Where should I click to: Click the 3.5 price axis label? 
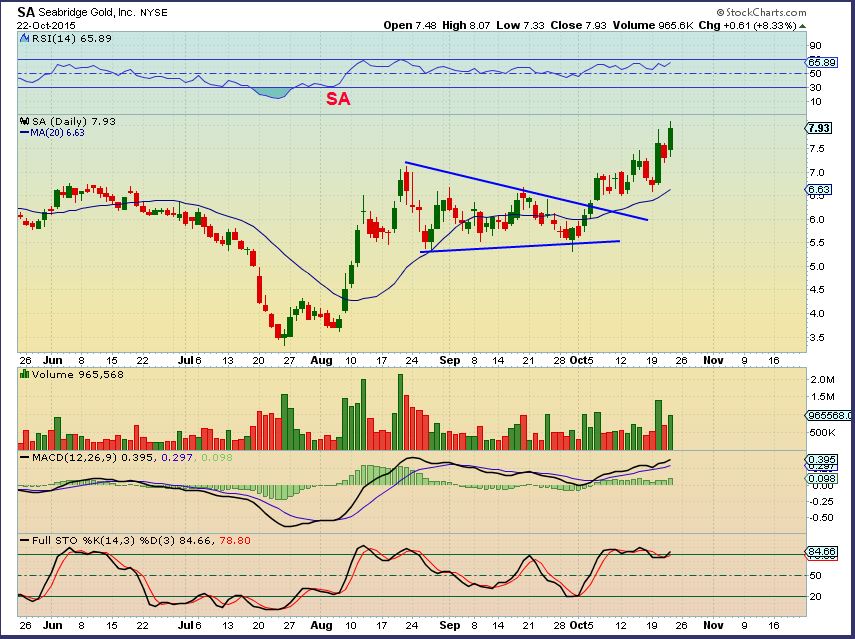click(x=817, y=337)
